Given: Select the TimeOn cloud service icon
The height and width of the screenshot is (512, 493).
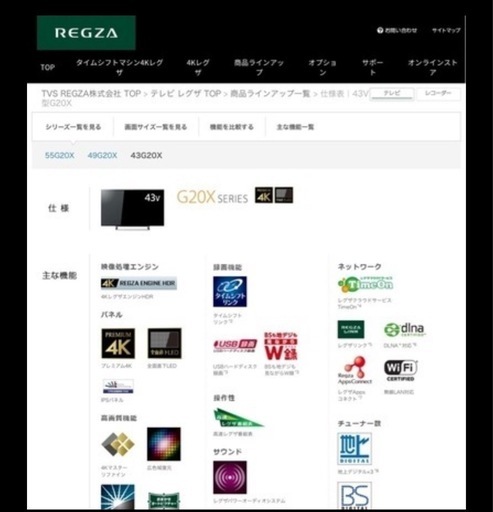Looking at the screenshot, I should pos(365,284).
